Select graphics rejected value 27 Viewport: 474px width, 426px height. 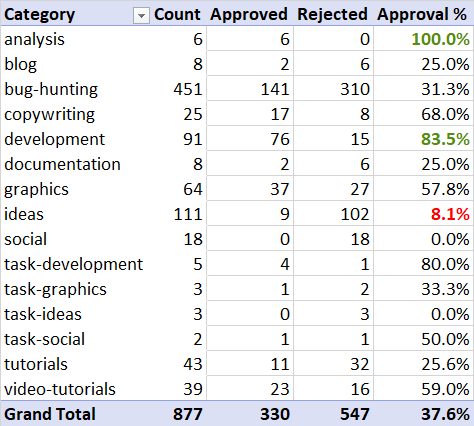(x=360, y=189)
